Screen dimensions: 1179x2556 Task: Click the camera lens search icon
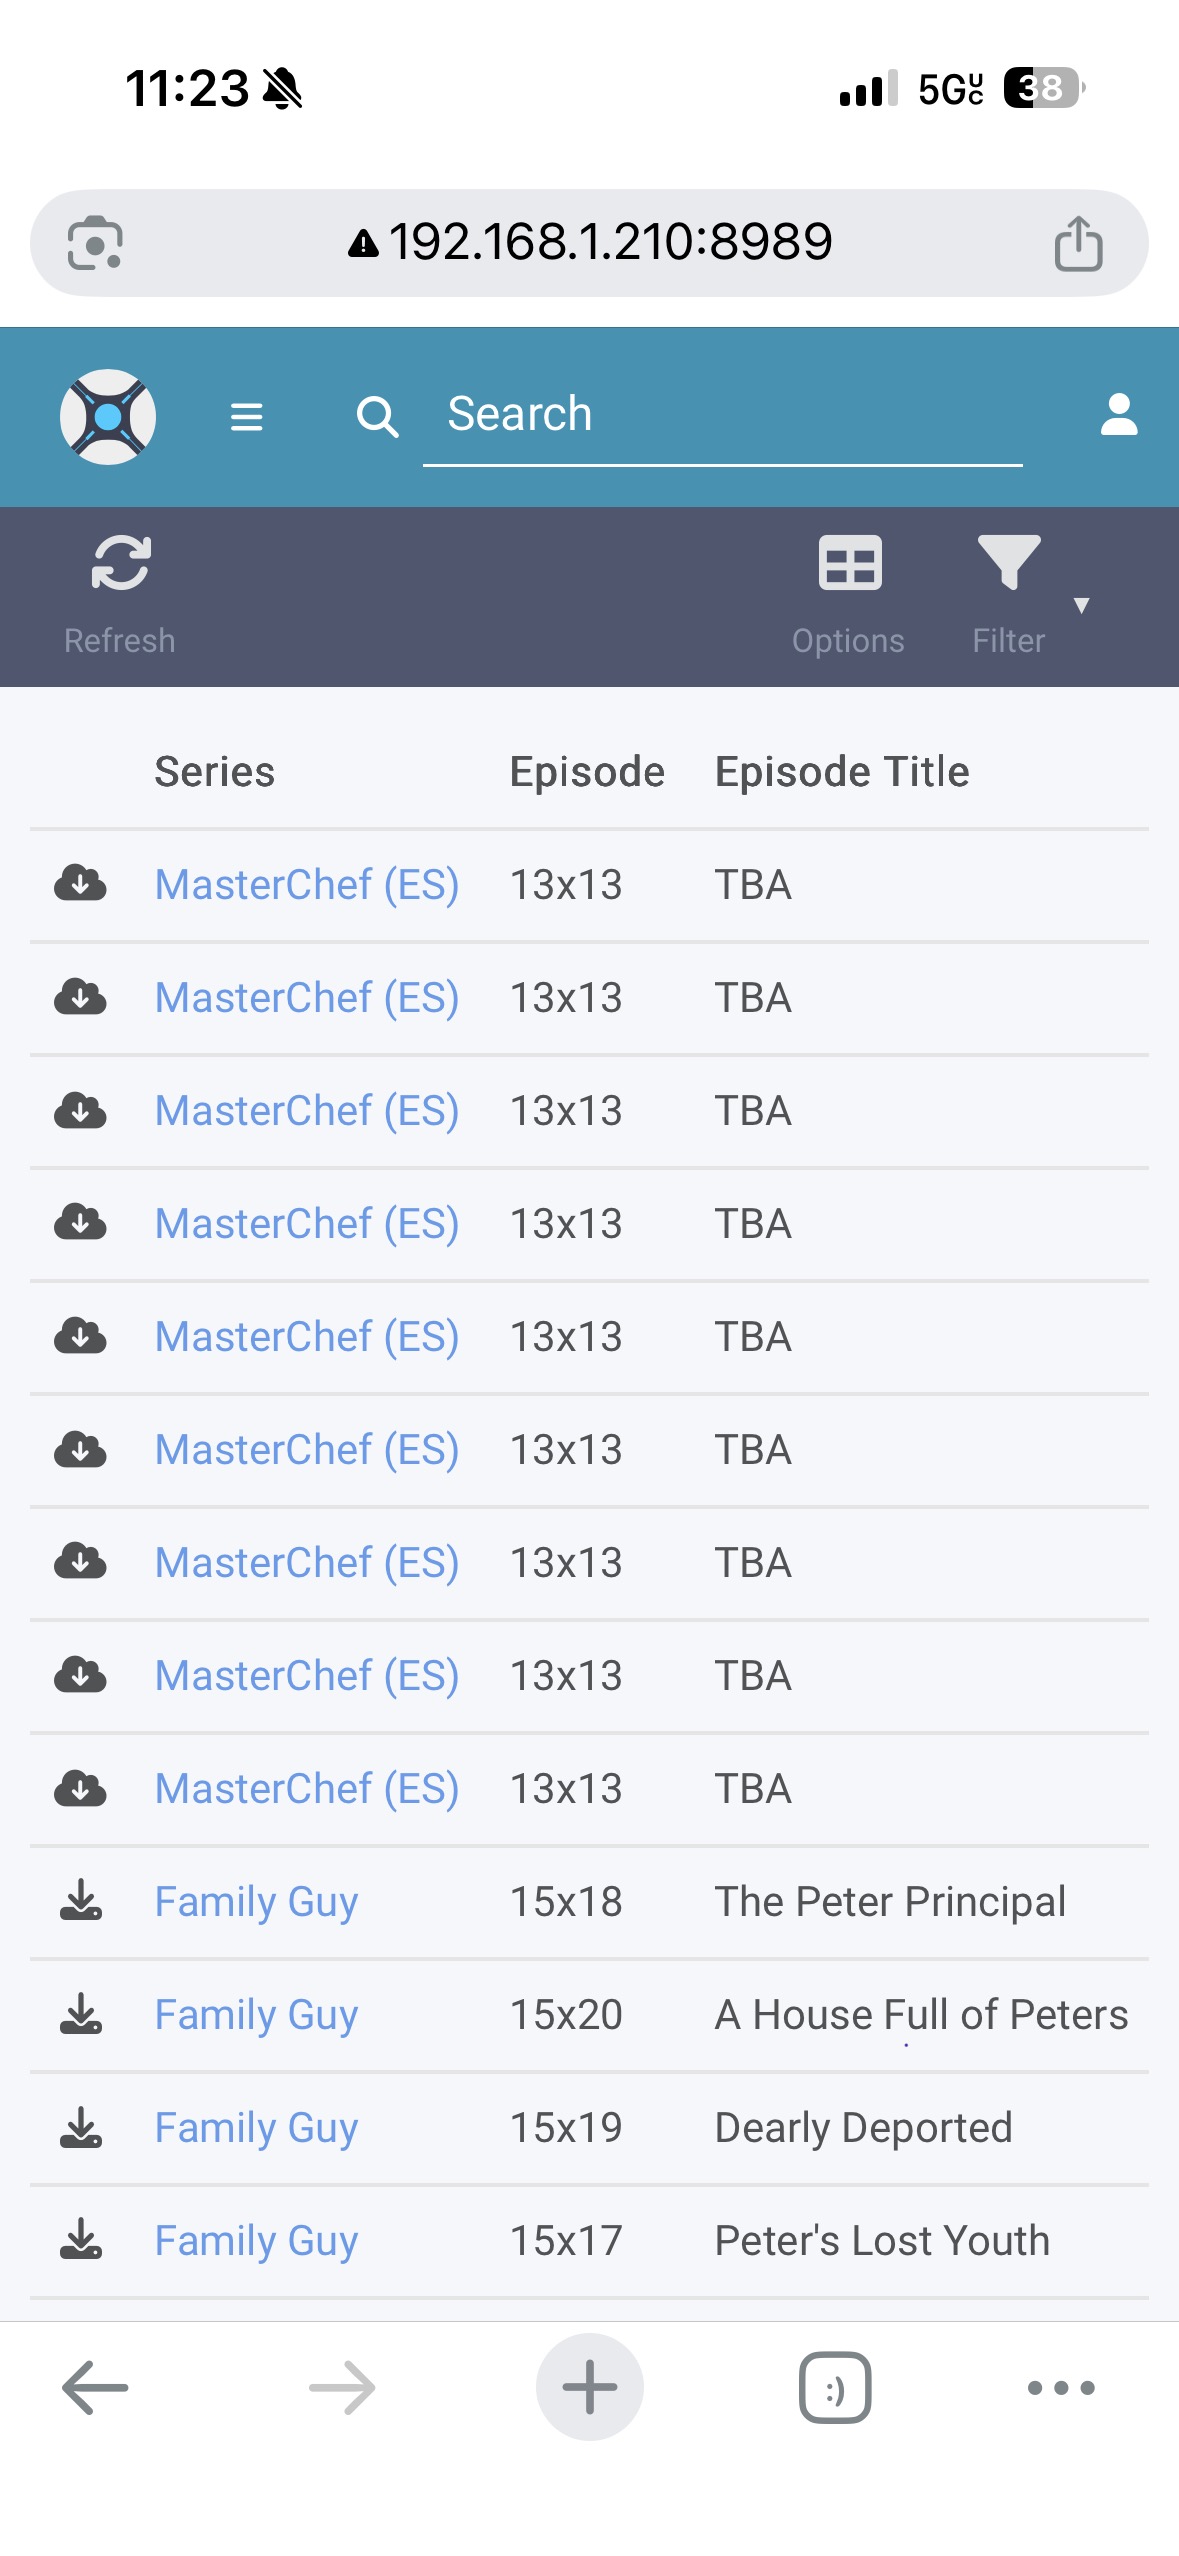click(95, 243)
